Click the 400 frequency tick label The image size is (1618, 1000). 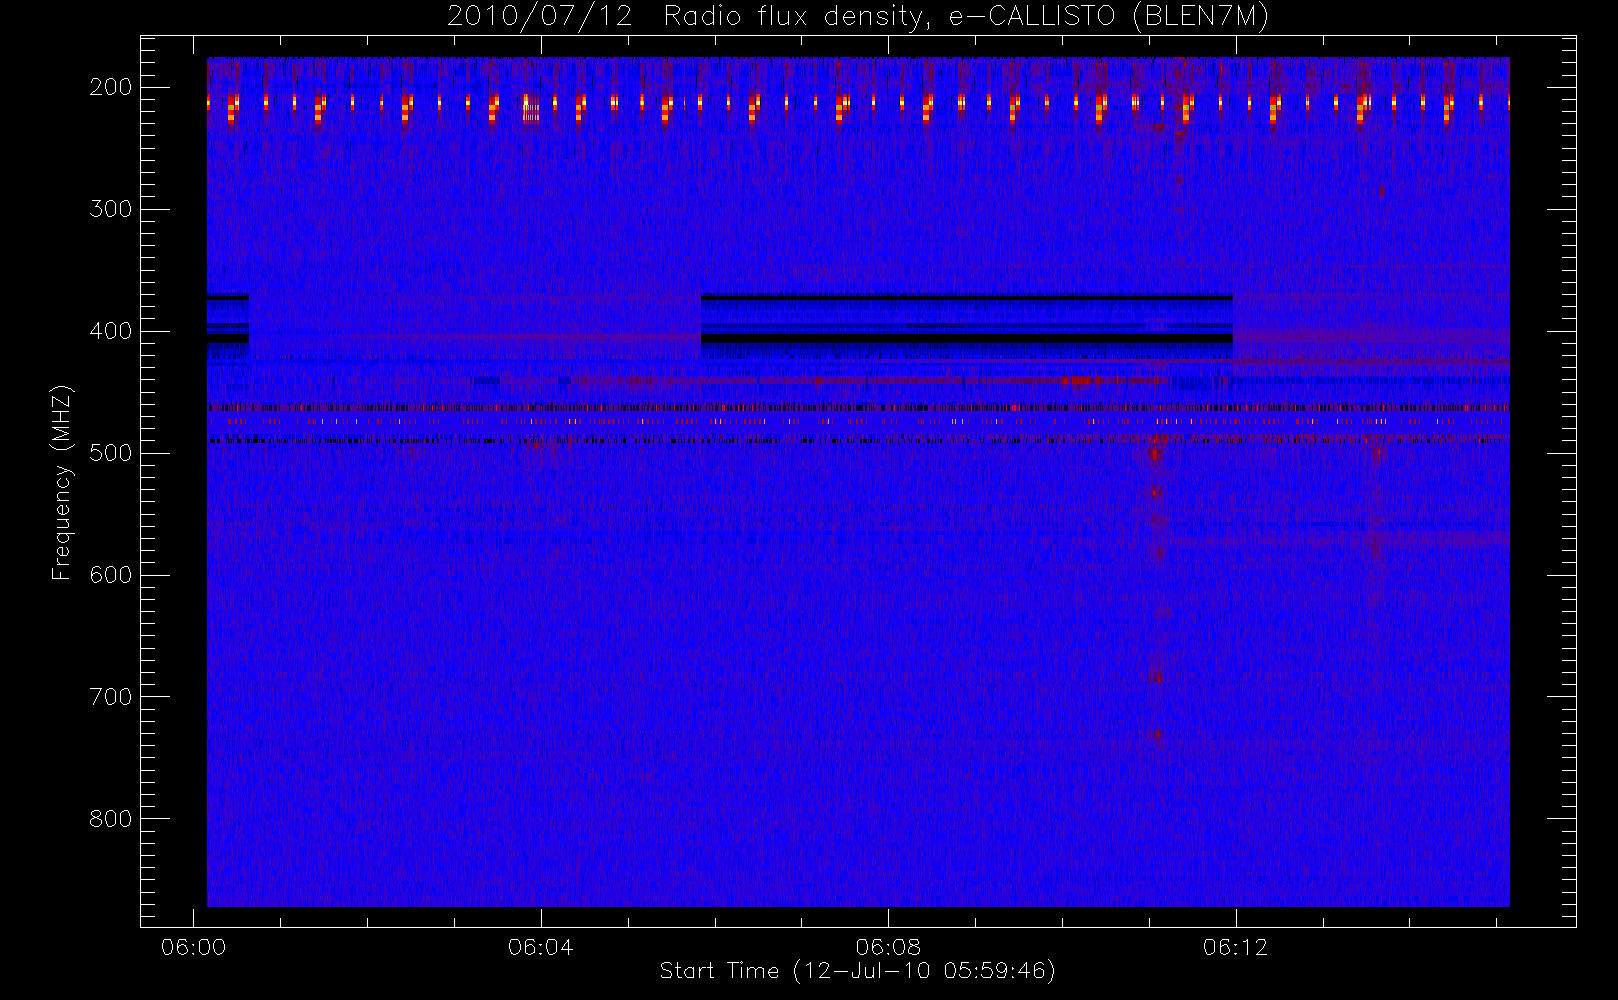(111, 331)
